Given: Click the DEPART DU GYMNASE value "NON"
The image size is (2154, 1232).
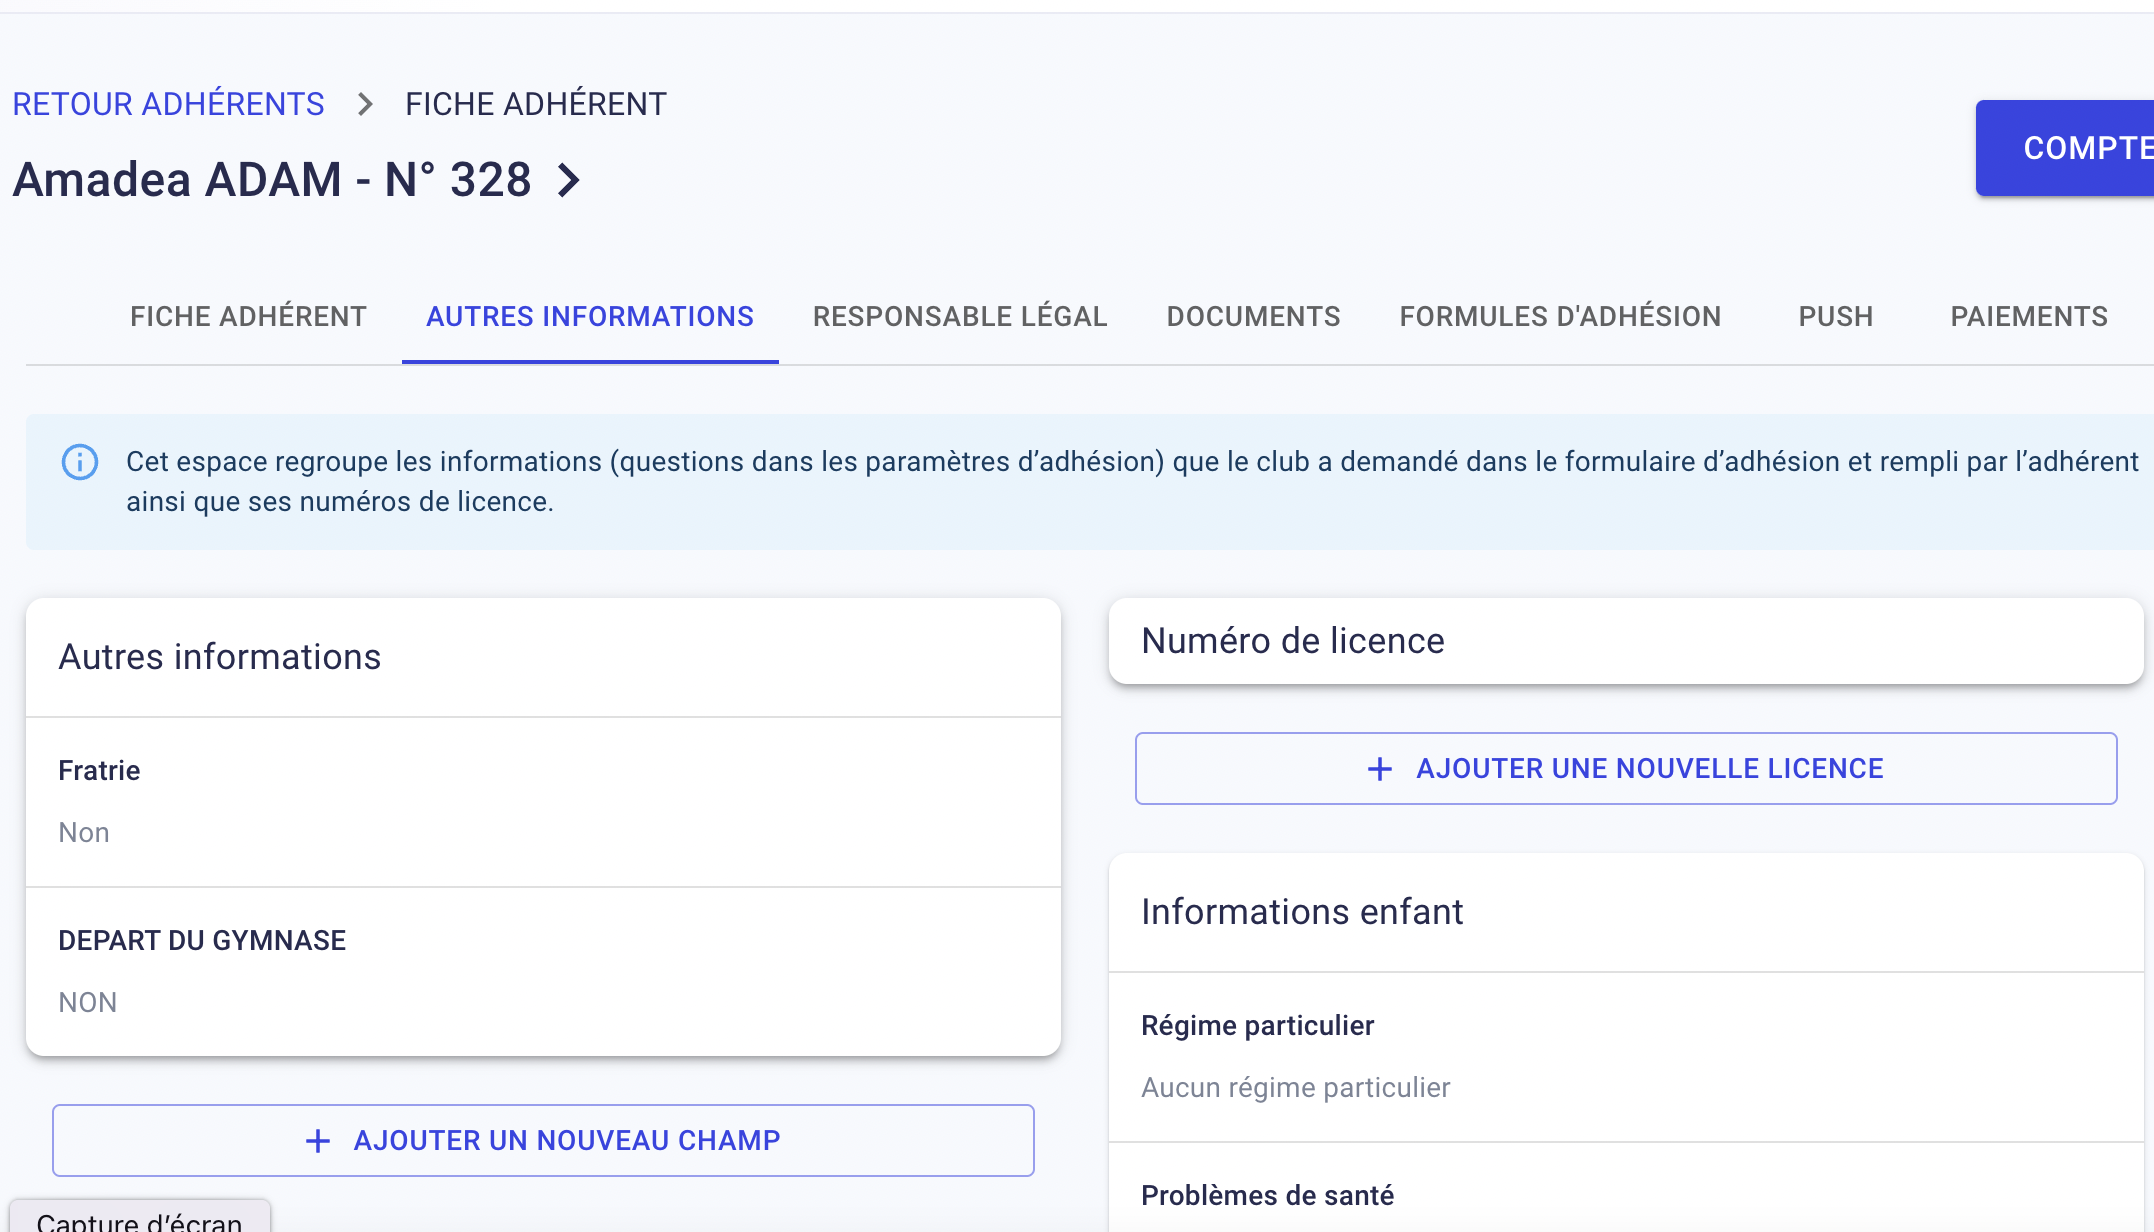Looking at the screenshot, I should 88,1003.
